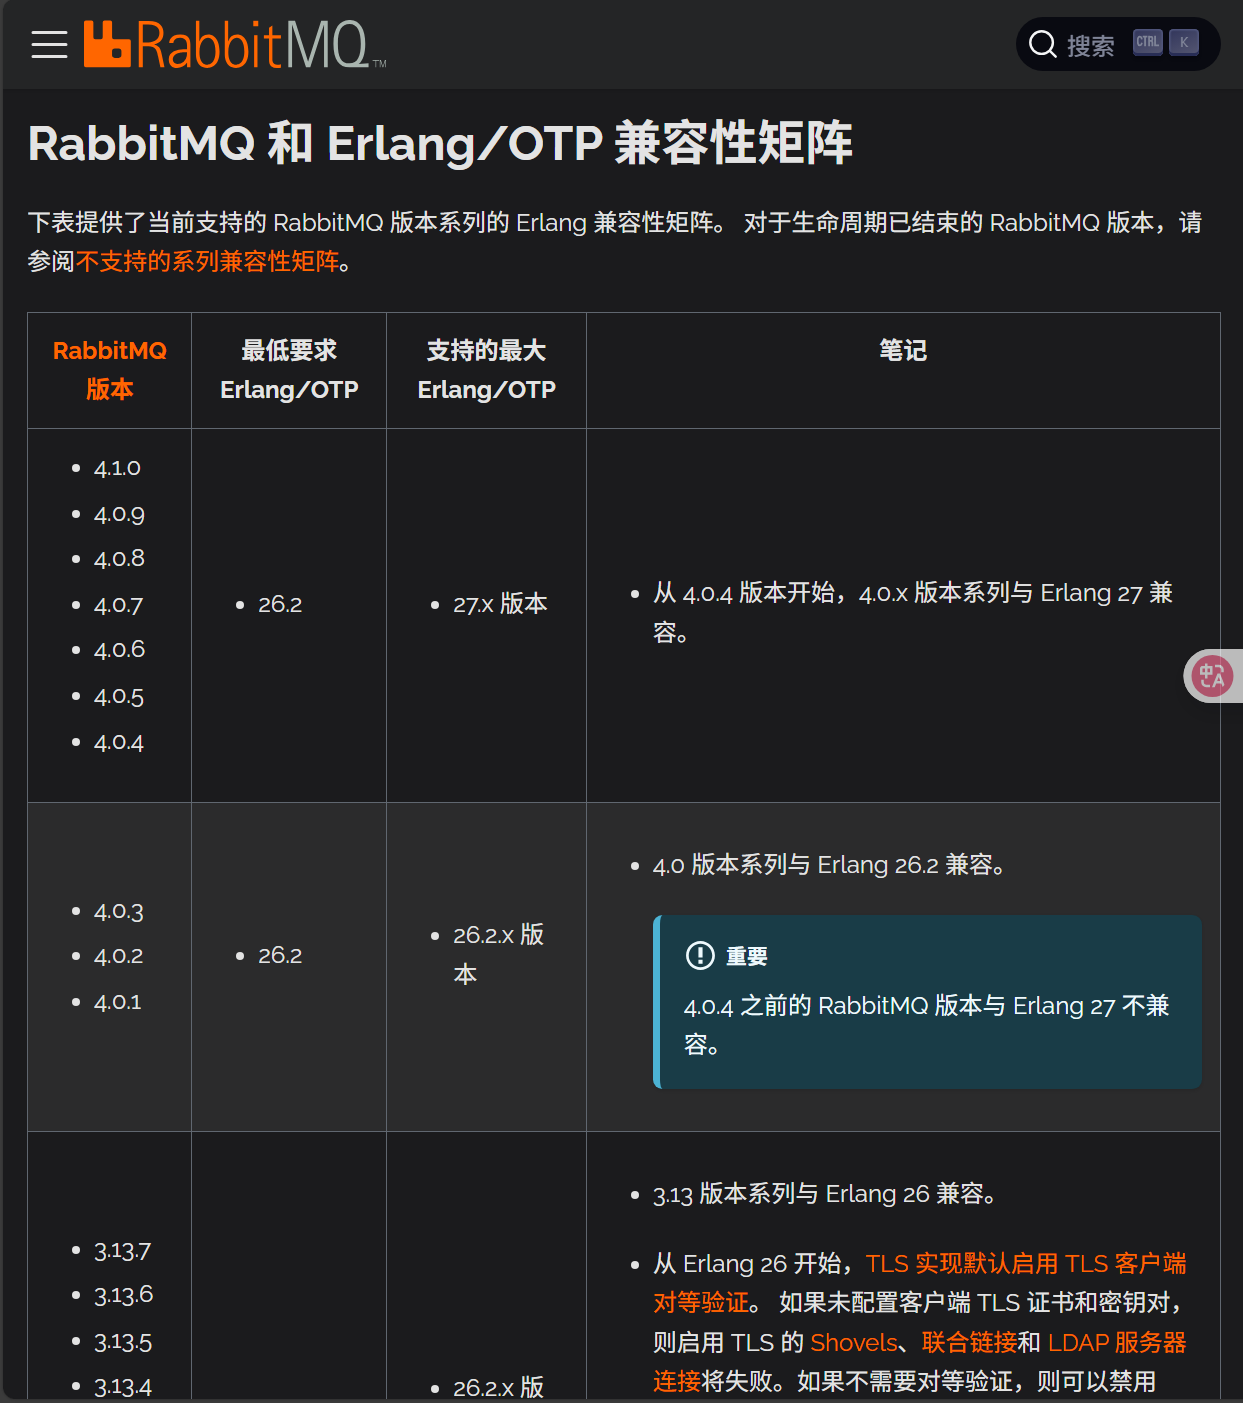Follow the LDAP 服务器 link
The image size is (1243, 1403).
click(1116, 1343)
